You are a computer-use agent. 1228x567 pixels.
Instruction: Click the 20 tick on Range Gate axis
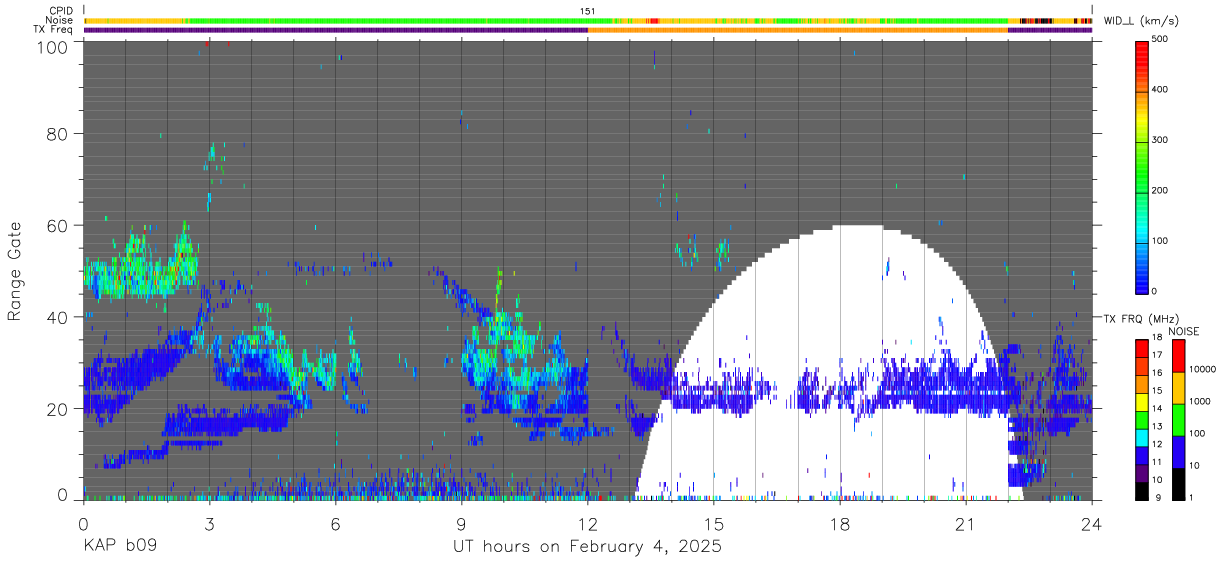click(x=58, y=408)
